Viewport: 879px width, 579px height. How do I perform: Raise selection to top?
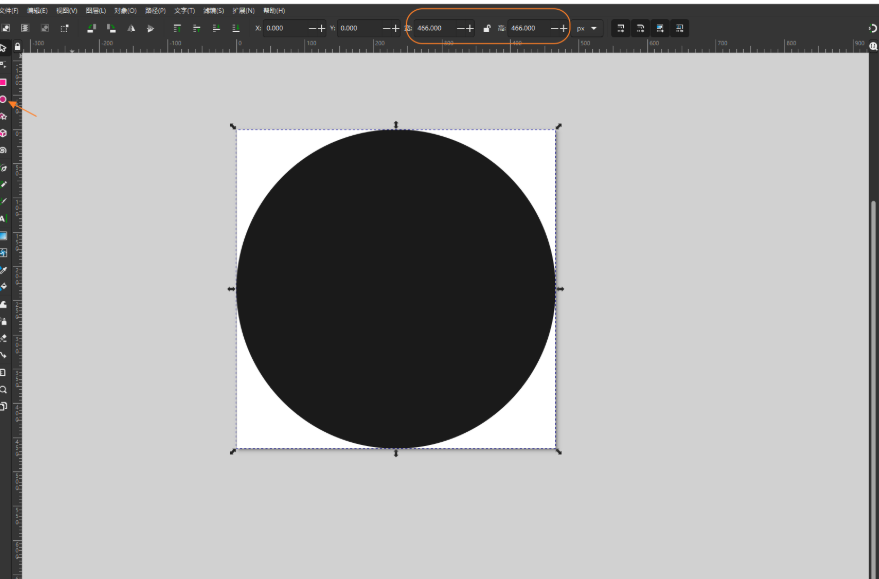click(177, 28)
